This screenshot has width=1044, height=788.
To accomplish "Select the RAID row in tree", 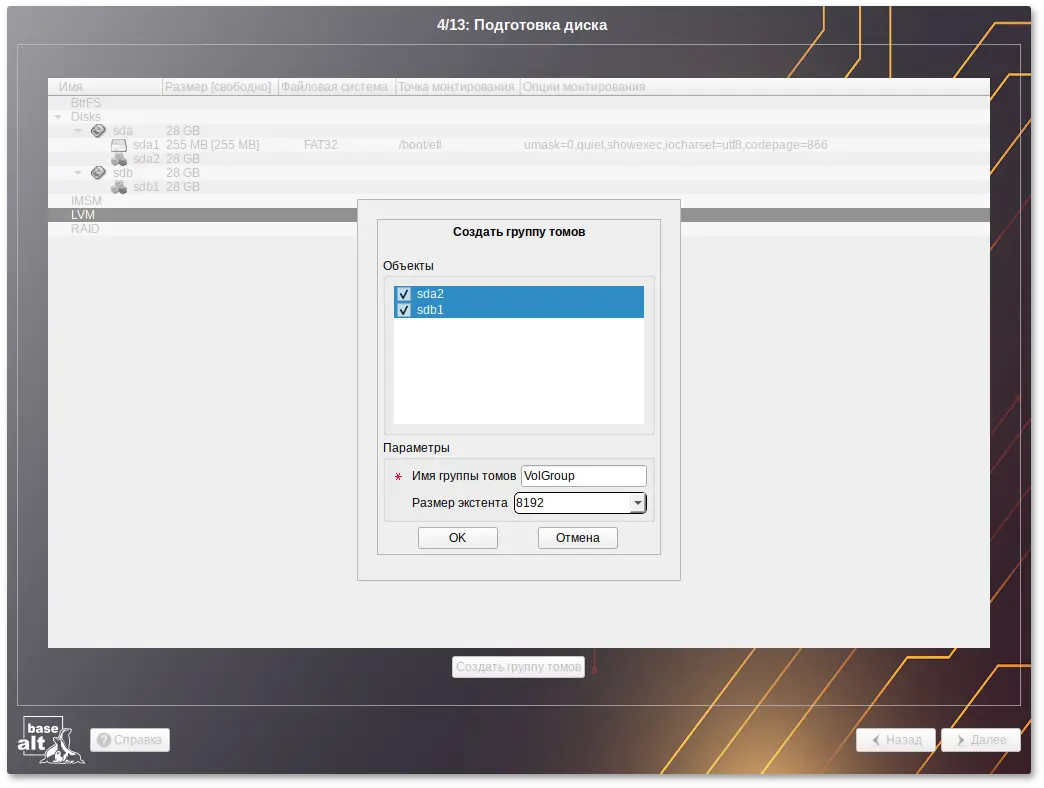I will (x=85, y=229).
